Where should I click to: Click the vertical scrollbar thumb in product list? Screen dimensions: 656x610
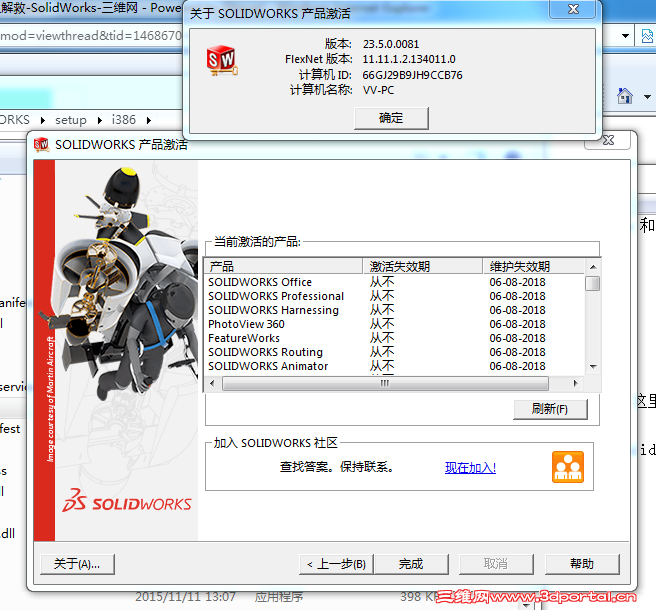pos(593,283)
